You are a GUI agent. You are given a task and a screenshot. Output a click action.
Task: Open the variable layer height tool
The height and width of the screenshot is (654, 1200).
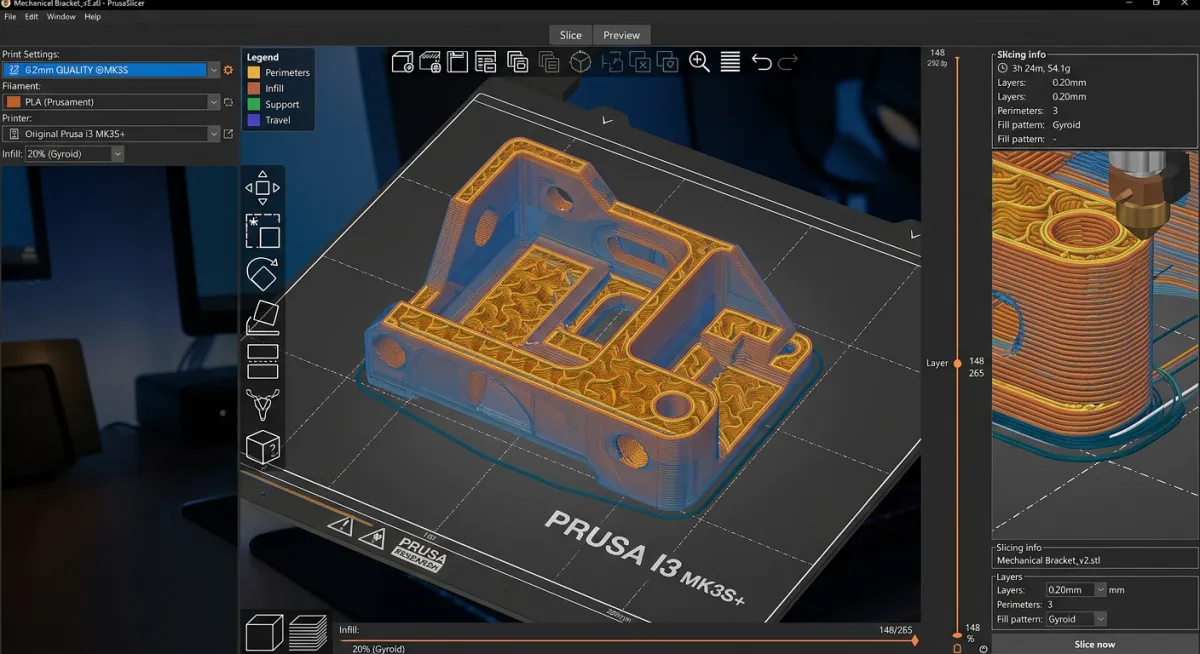(x=730, y=62)
